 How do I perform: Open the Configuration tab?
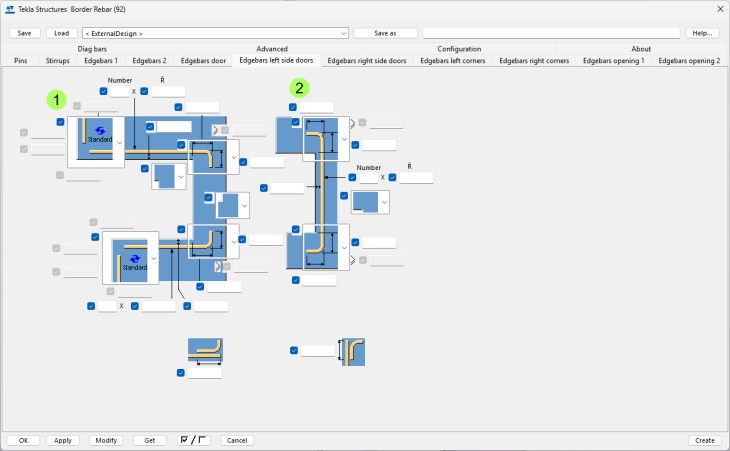pos(459,48)
